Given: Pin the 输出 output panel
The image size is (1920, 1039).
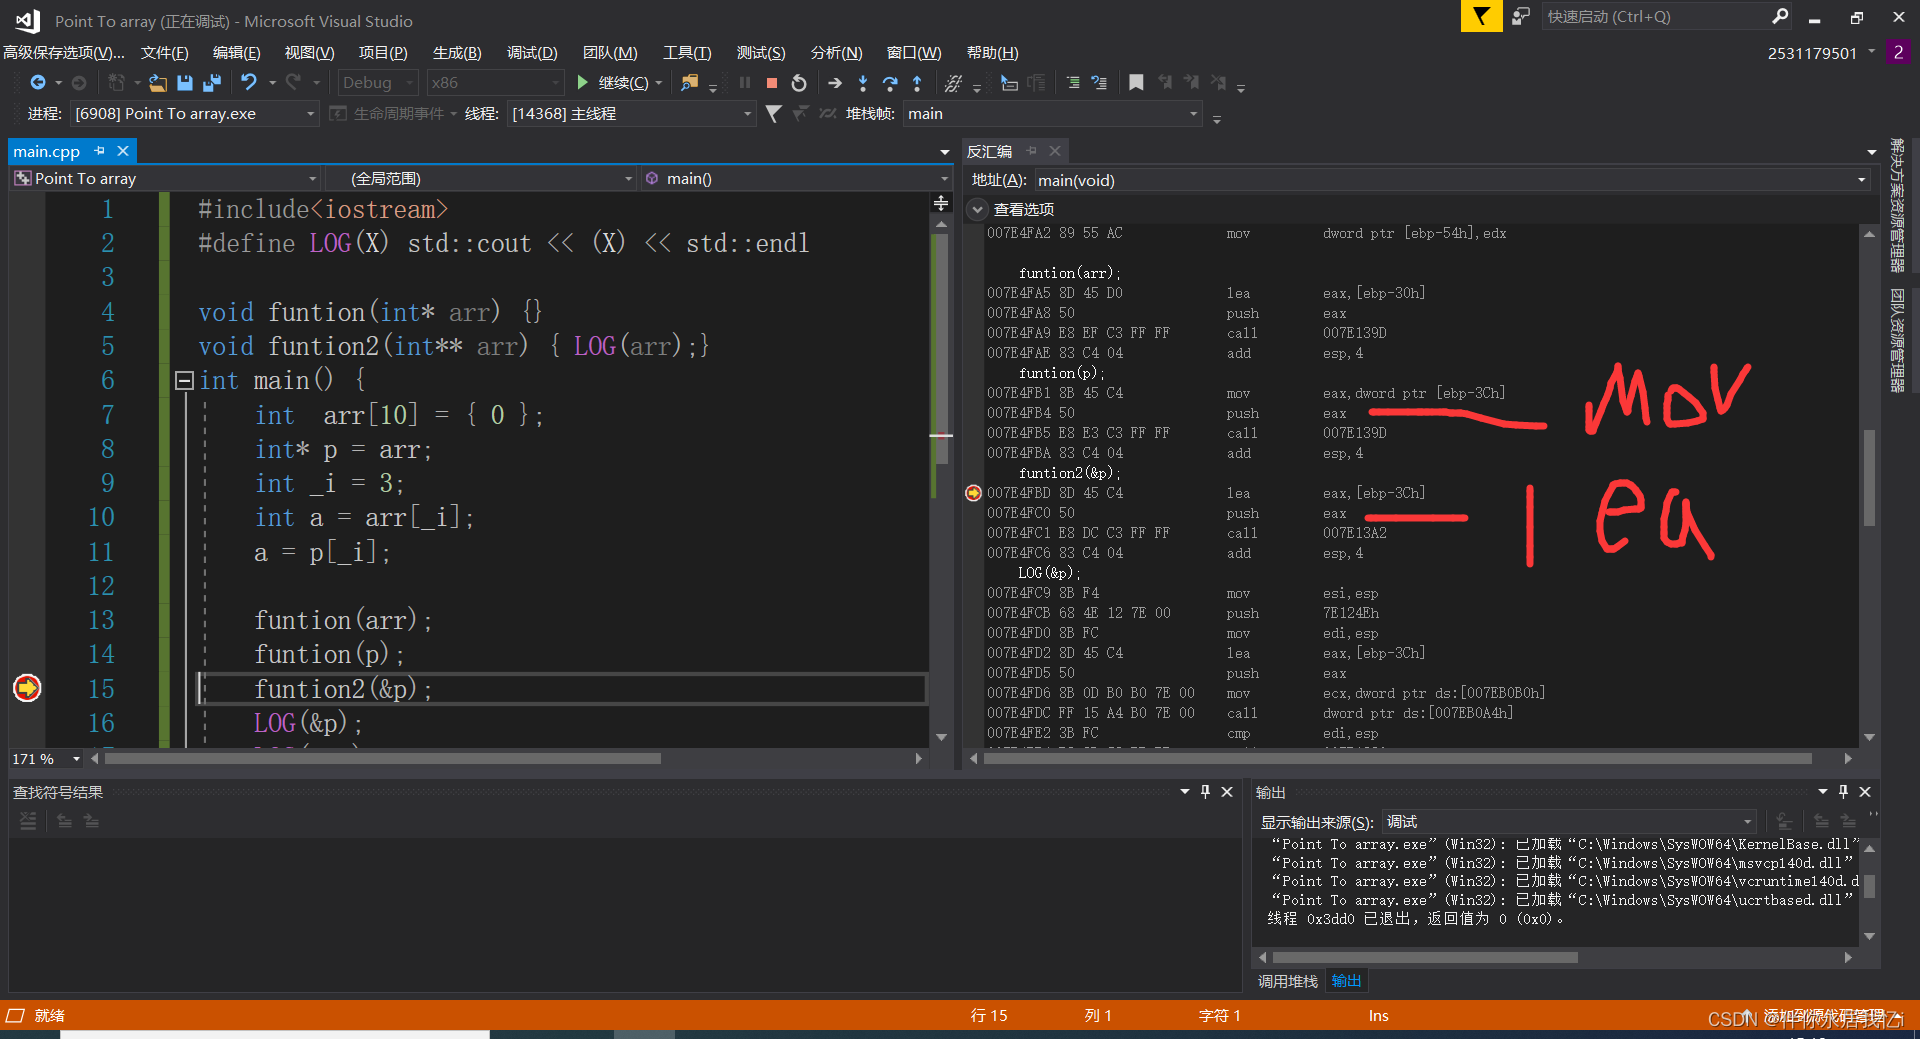Looking at the screenshot, I should pos(1844,791).
